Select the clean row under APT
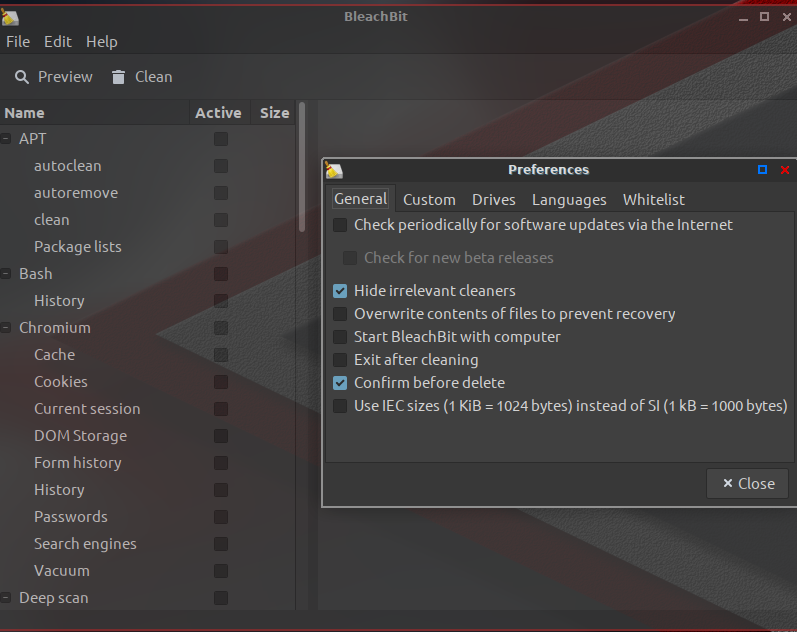The image size is (797, 632). pos(147,220)
